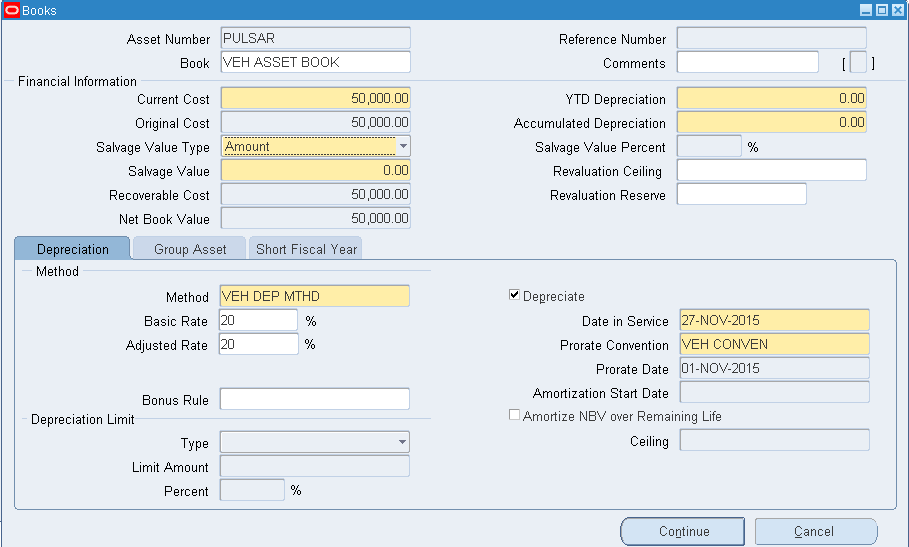The height and width of the screenshot is (547, 909).
Task: Click the Cancel button
Action: (x=815, y=532)
